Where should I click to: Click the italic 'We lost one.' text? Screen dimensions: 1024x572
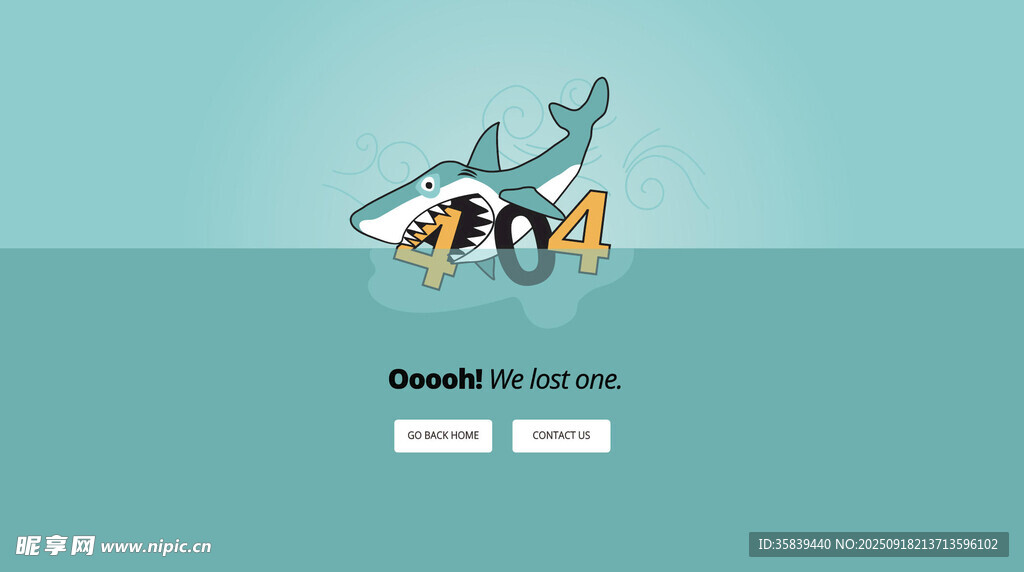tap(555, 379)
